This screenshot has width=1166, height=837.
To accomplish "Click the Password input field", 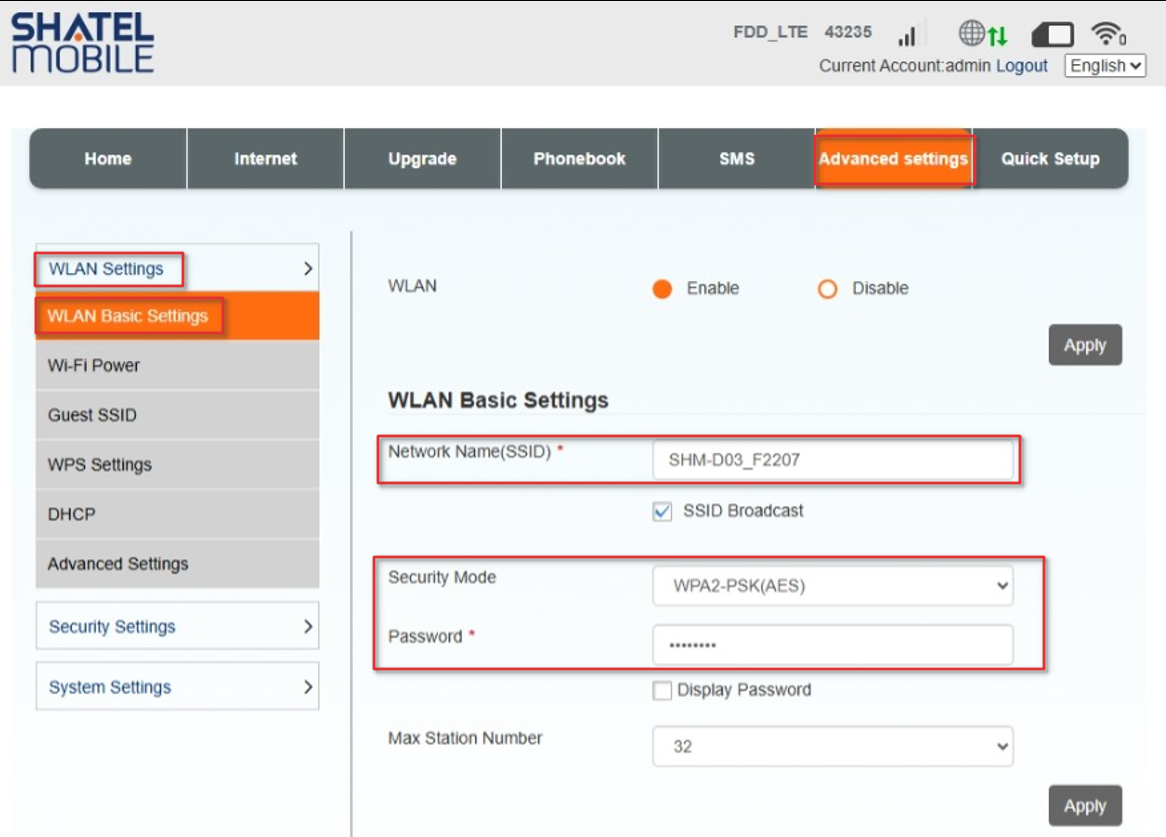I will pyautogui.click(x=832, y=644).
